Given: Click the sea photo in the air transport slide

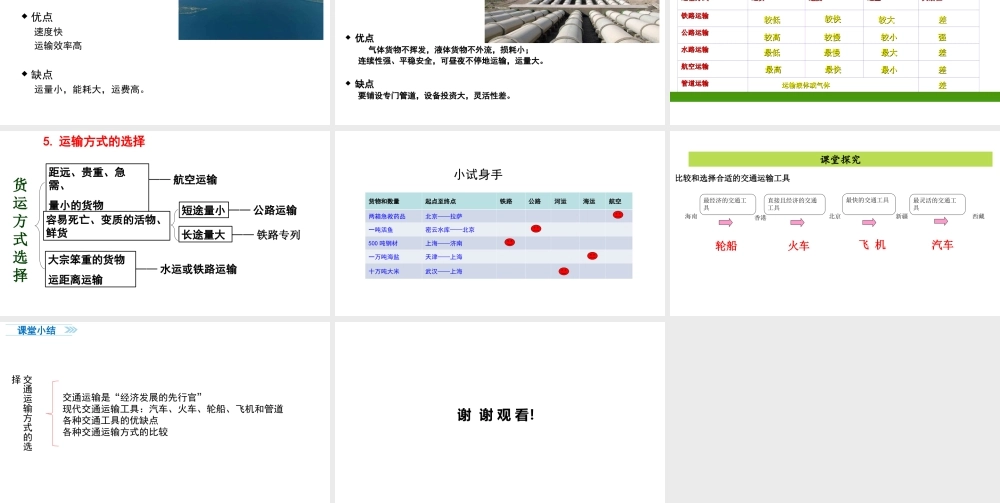Looking at the screenshot, I should coord(251,20).
